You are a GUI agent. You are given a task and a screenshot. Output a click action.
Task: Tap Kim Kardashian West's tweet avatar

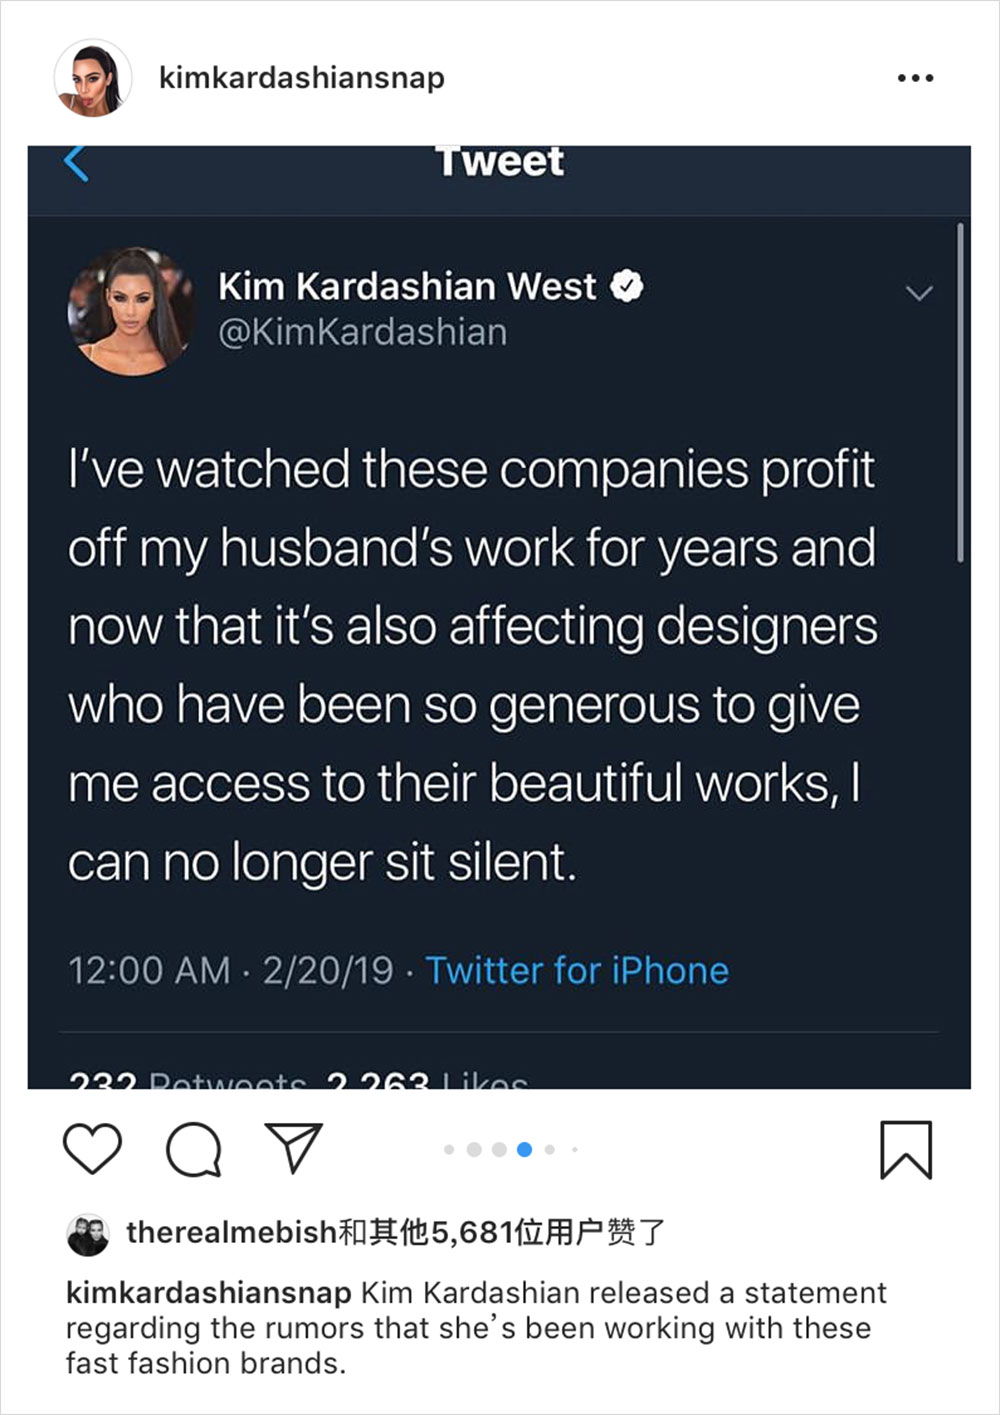(x=131, y=312)
